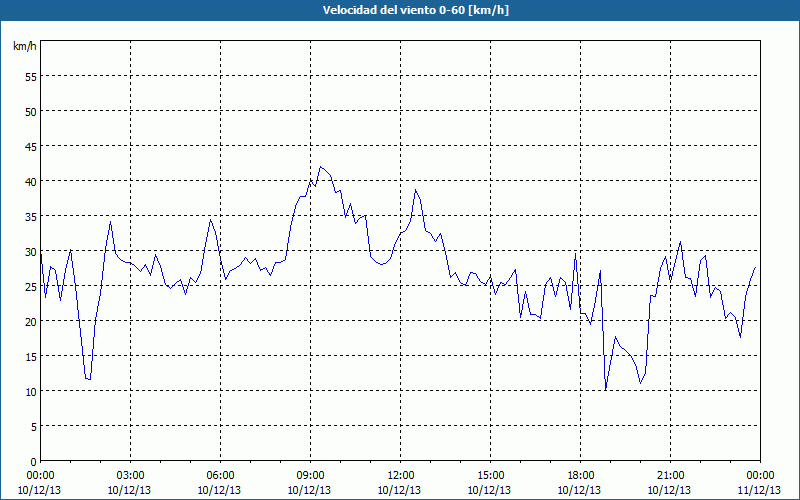The image size is (800, 500).
Task: Select the 45 value on the y-axis
Action: click(31, 147)
